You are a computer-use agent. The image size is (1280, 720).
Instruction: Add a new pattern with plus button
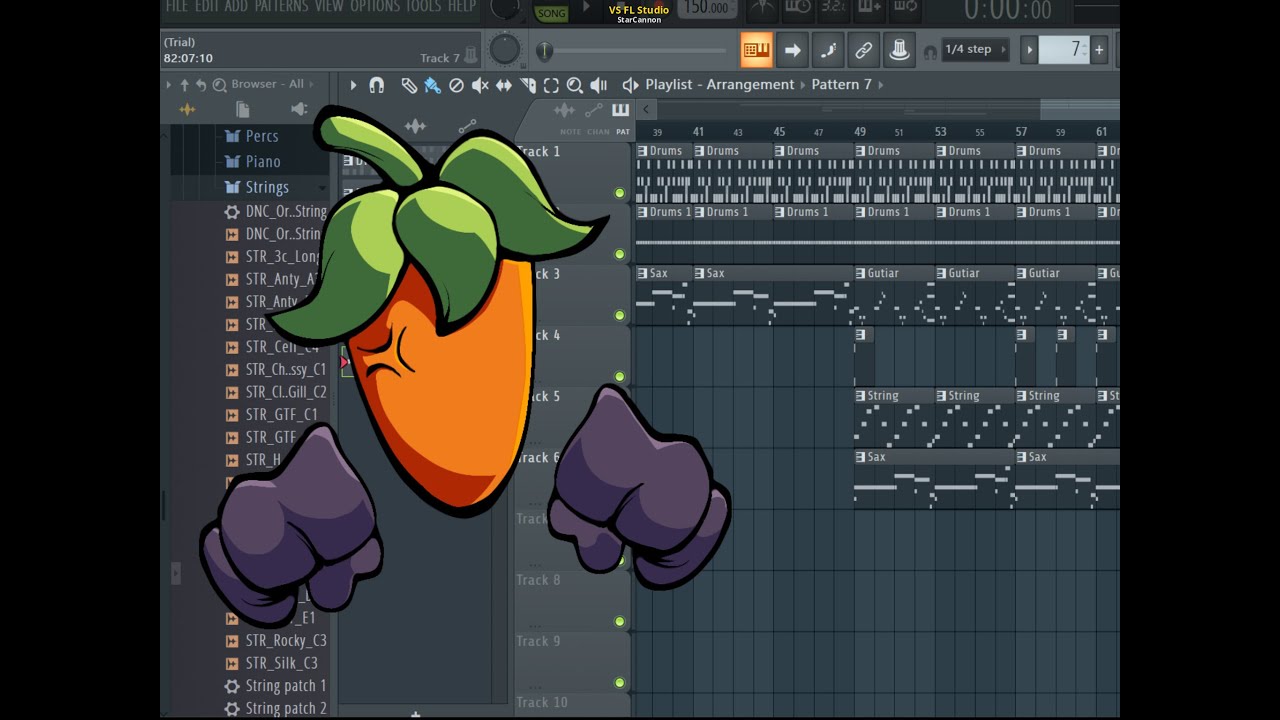pos(1099,50)
